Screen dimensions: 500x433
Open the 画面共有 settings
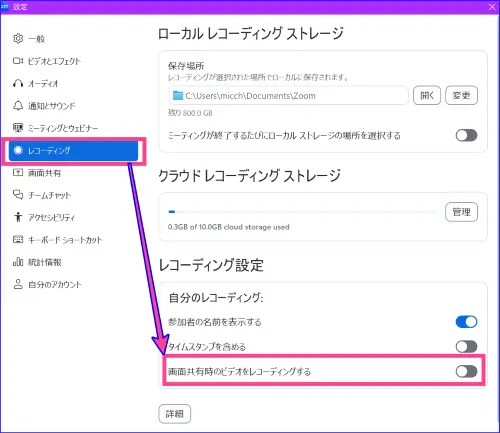[x=73, y=173]
